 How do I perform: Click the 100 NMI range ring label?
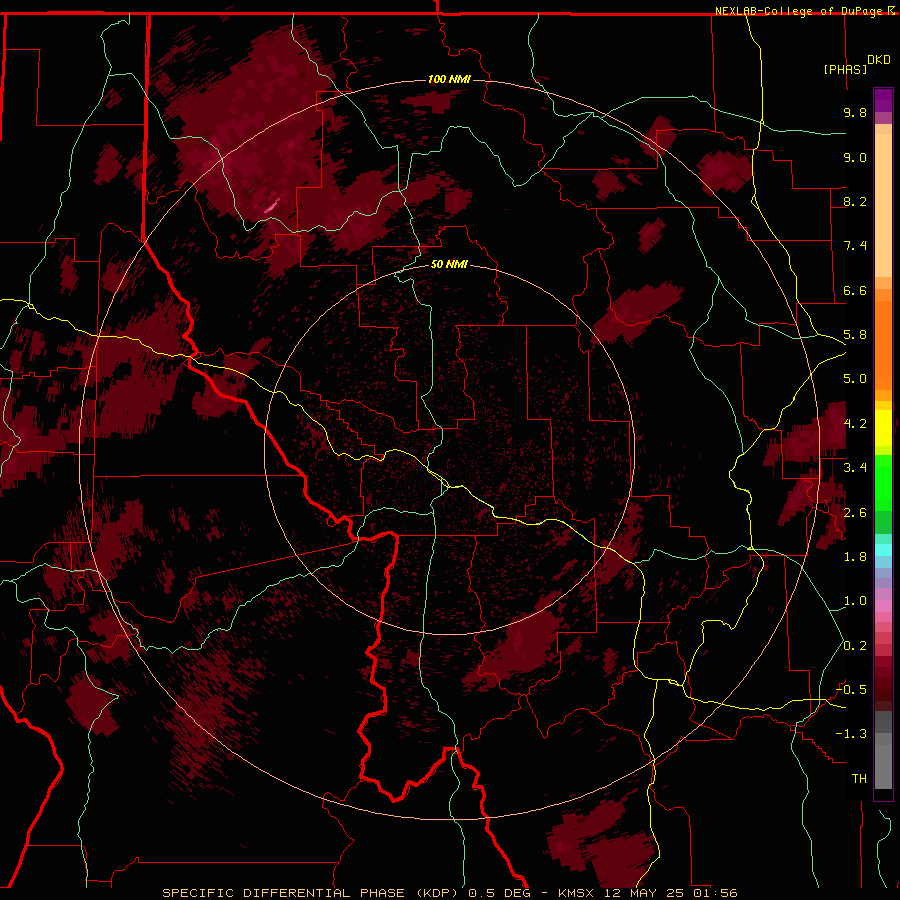449,79
